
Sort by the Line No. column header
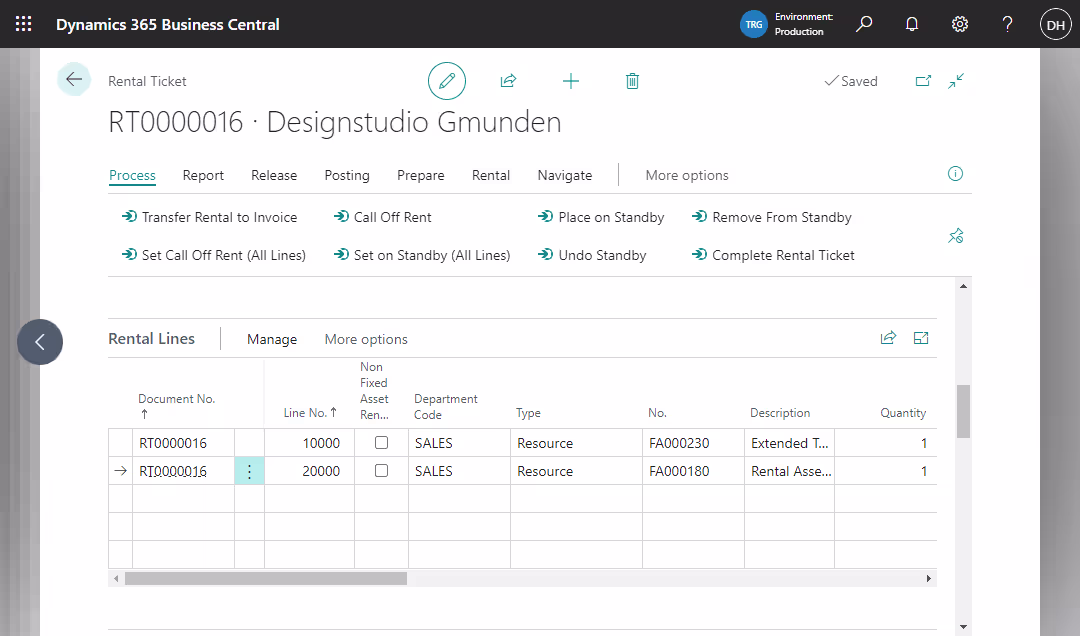pos(310,413)
